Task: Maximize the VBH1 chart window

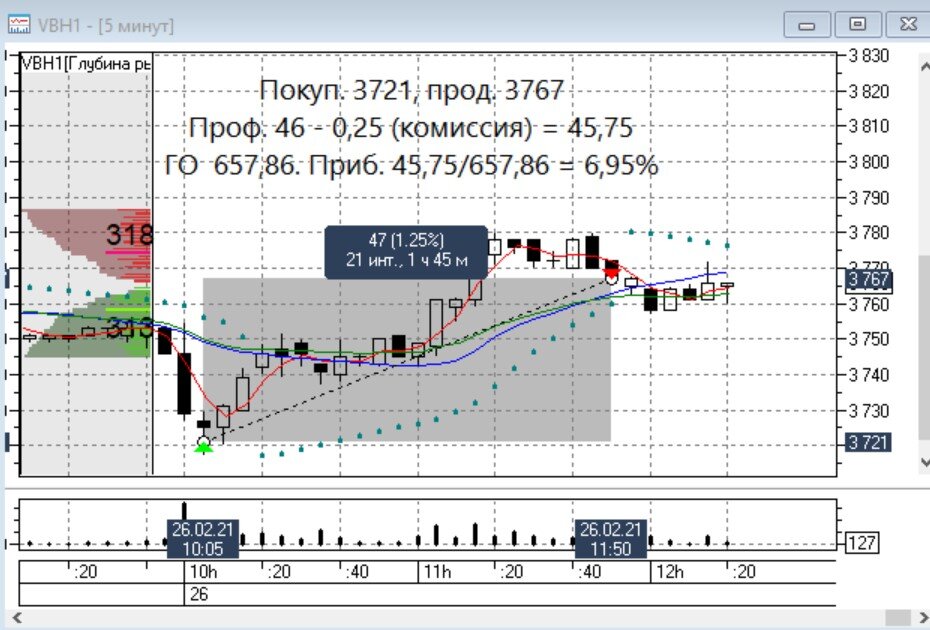Action: point(858,25)
